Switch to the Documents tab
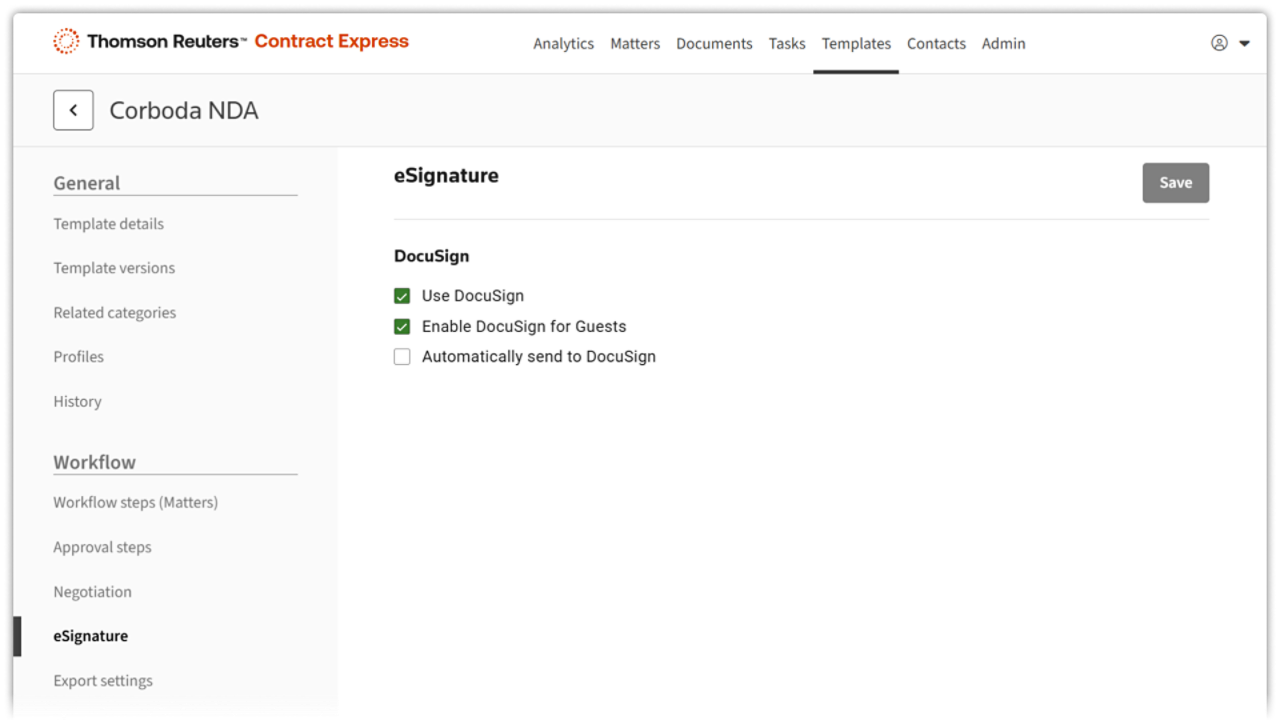 click(714, 44)
